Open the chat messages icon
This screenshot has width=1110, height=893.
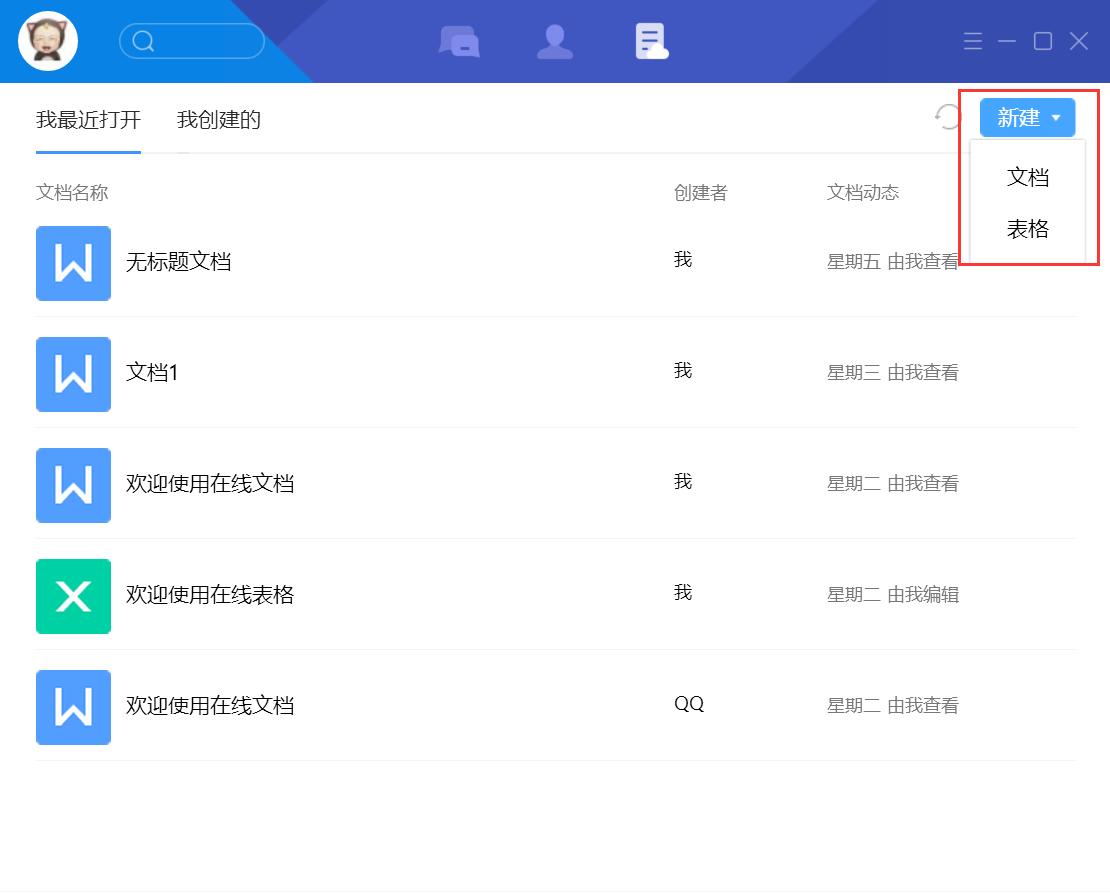point(459,42)
